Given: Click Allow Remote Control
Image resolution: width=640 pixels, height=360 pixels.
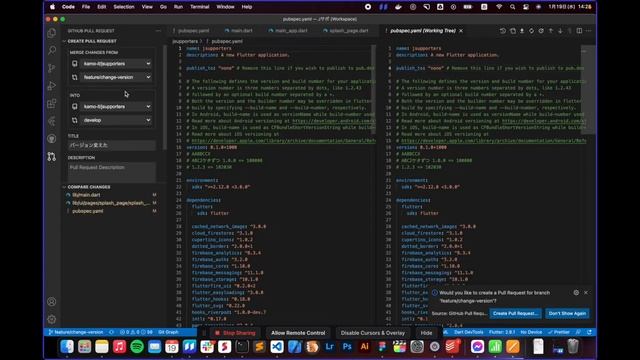Looking at the screenshot, I should pyautogui.click(x=298, y=333).
